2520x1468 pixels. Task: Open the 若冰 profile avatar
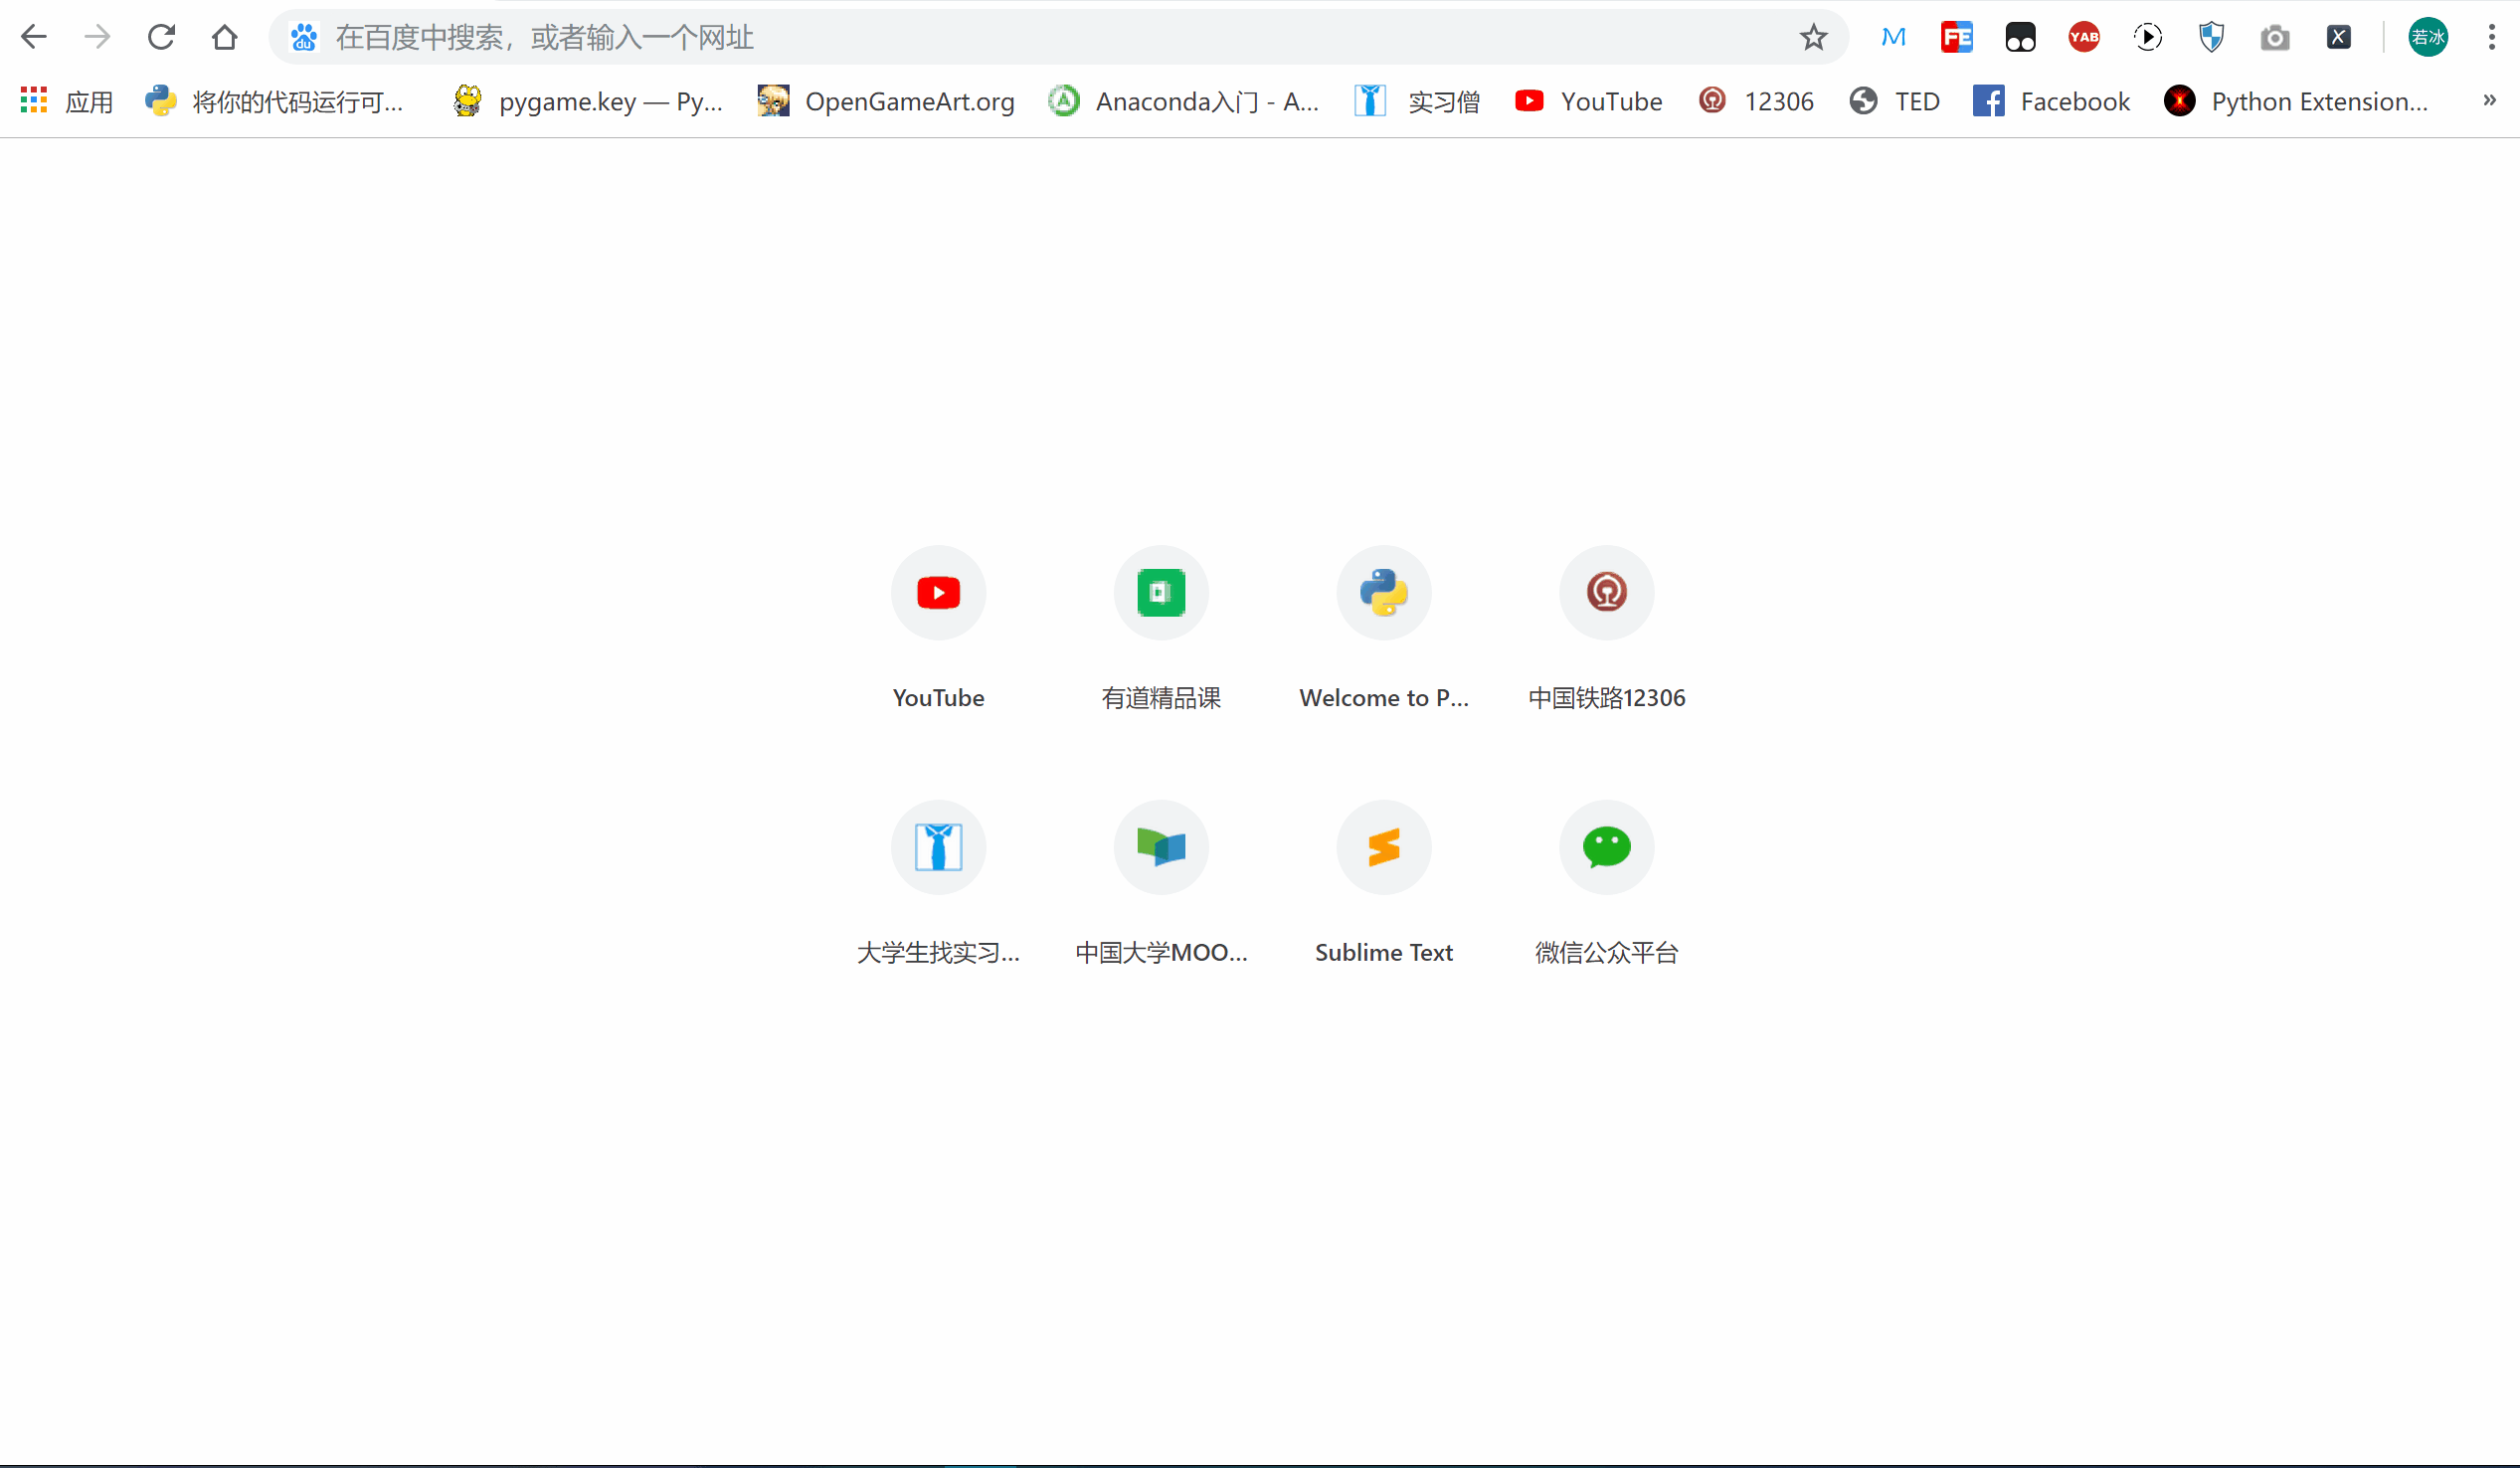[x=2428, y=38]
